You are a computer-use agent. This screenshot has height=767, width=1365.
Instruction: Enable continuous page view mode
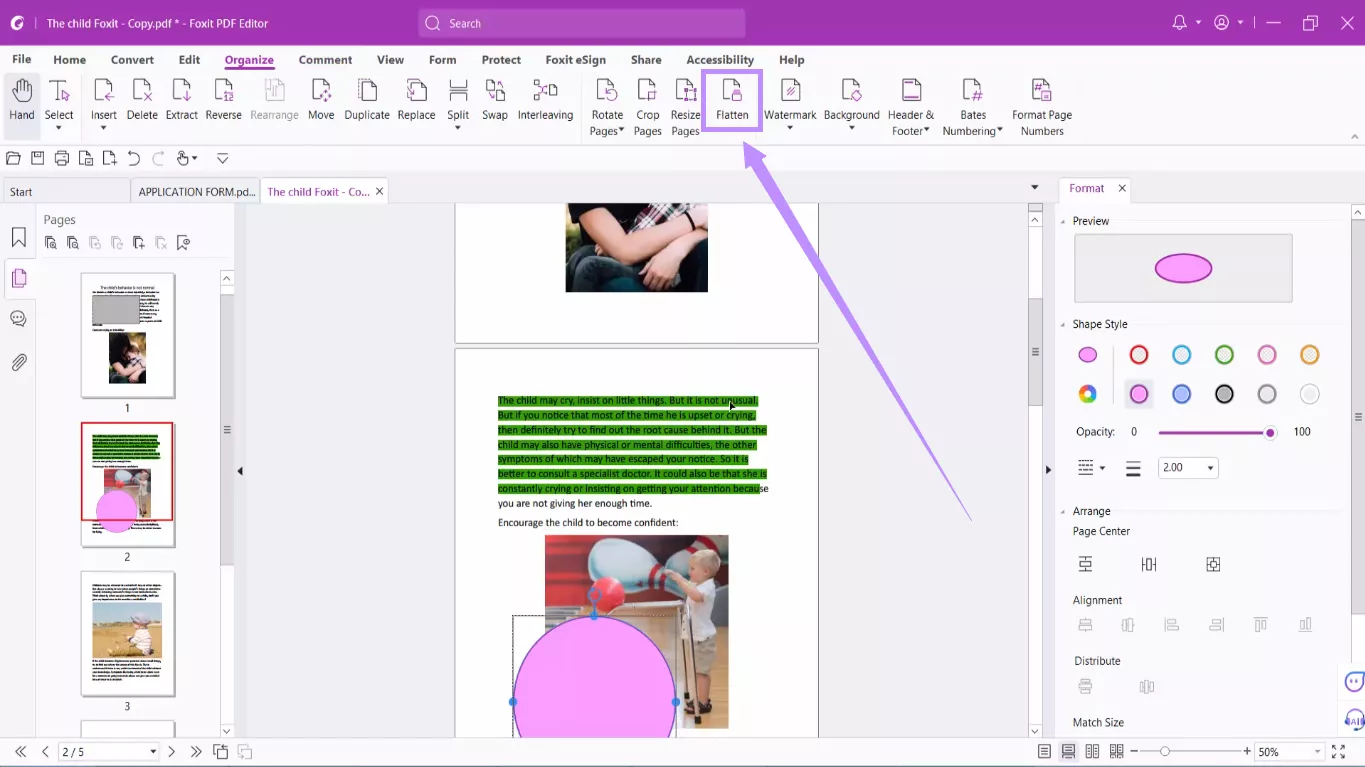click(1068, 752)
